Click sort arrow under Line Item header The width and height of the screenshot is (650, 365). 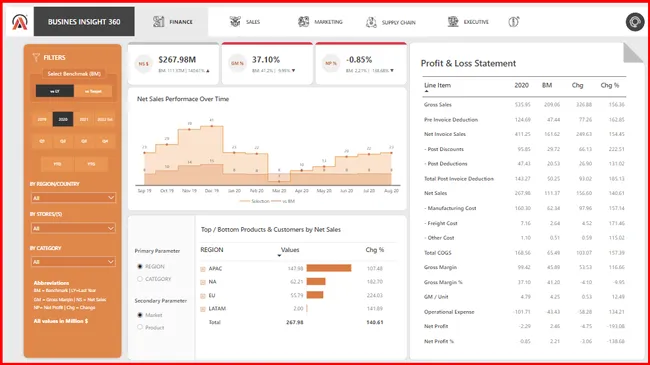pos(426,91)
